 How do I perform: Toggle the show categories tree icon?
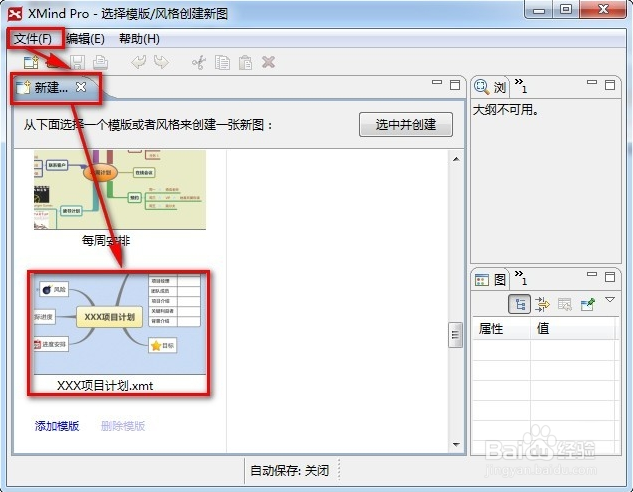tap(519, 304)
